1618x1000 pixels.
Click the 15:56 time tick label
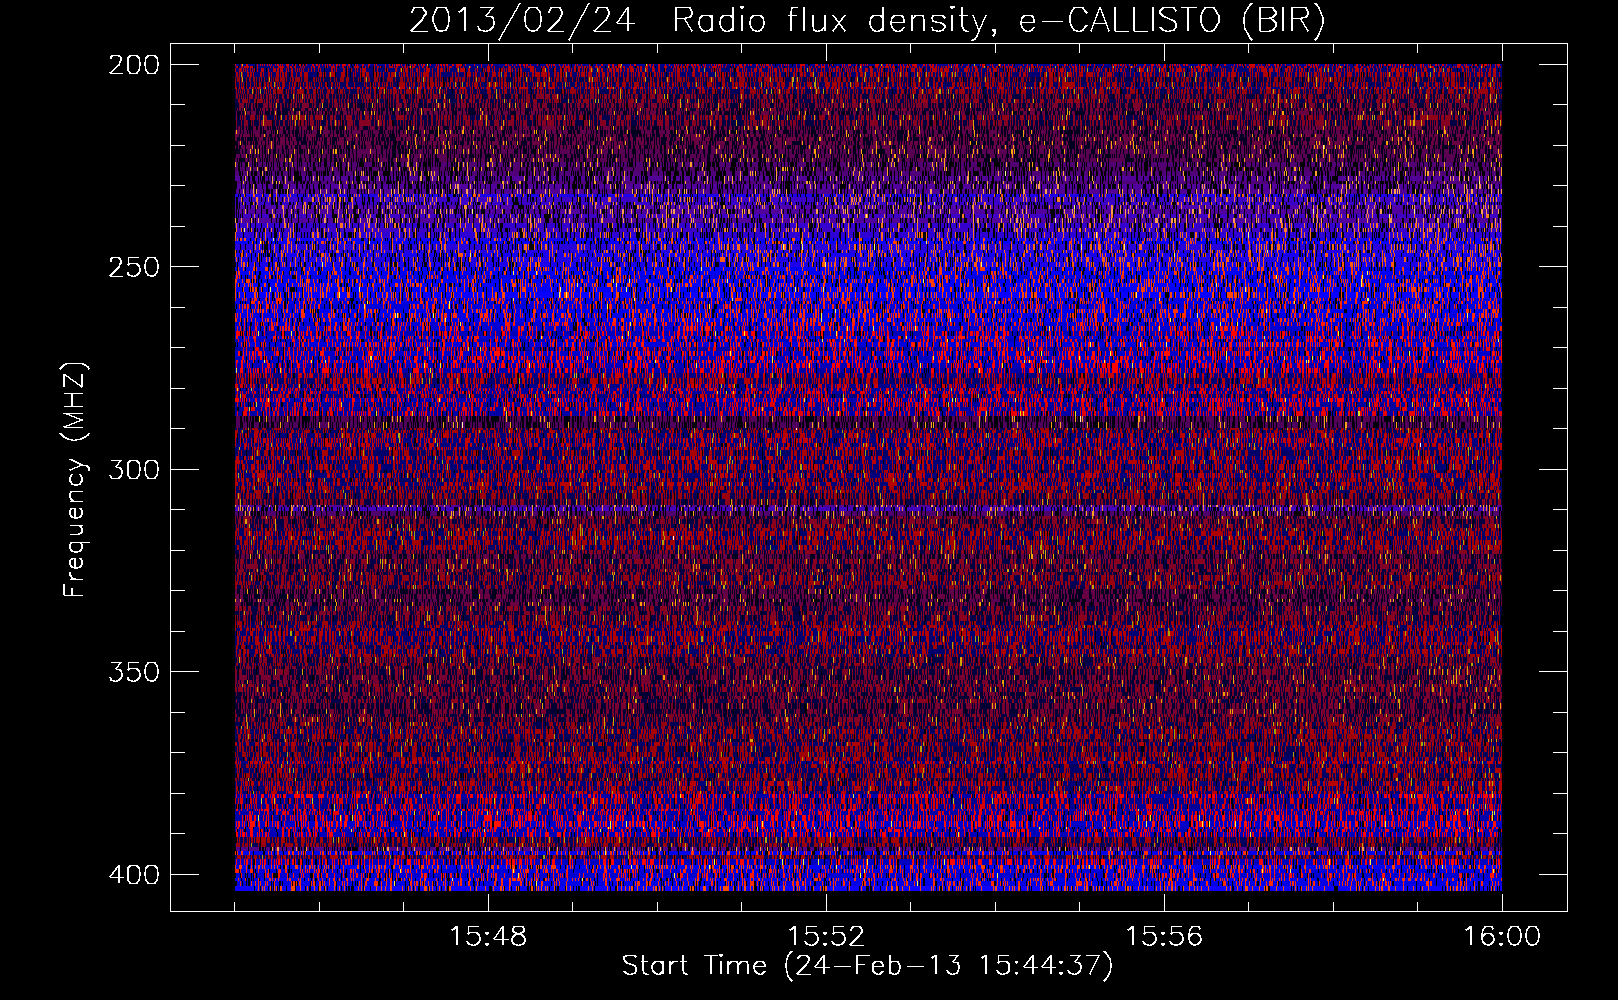click(1164, 937)
